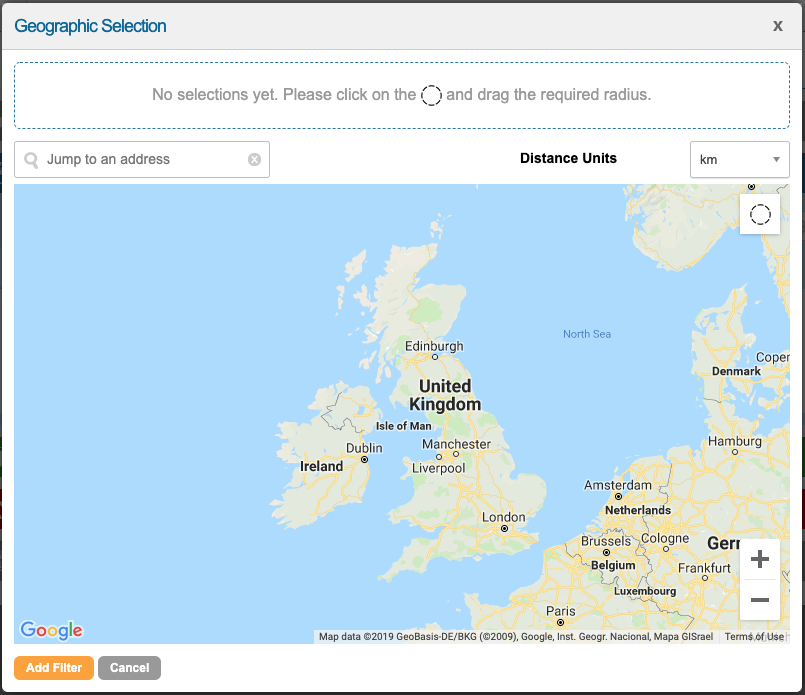Image resolution: width=805 pixels, height=695 pixels.
Task: Click the North Sea label on map
Action: pos(587,334)
